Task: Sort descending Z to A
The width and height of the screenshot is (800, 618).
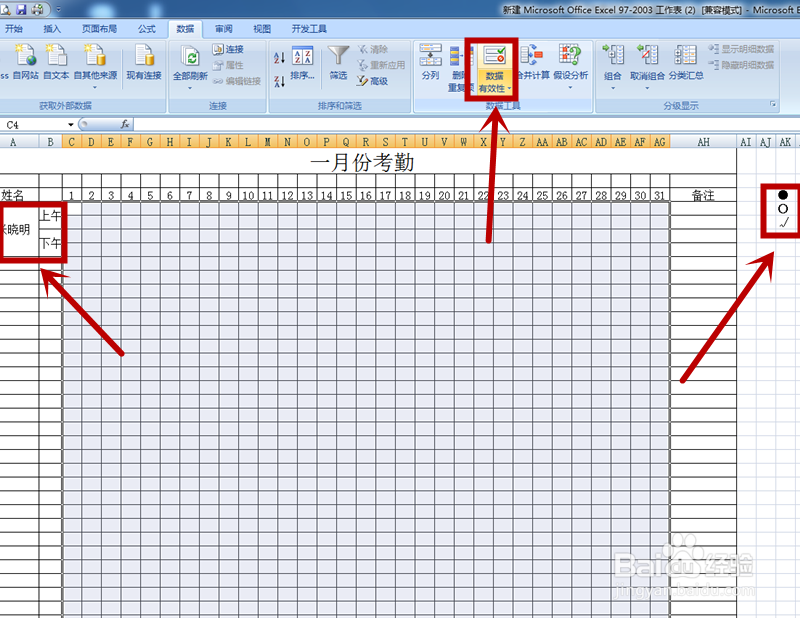Action: coord(279,81)
